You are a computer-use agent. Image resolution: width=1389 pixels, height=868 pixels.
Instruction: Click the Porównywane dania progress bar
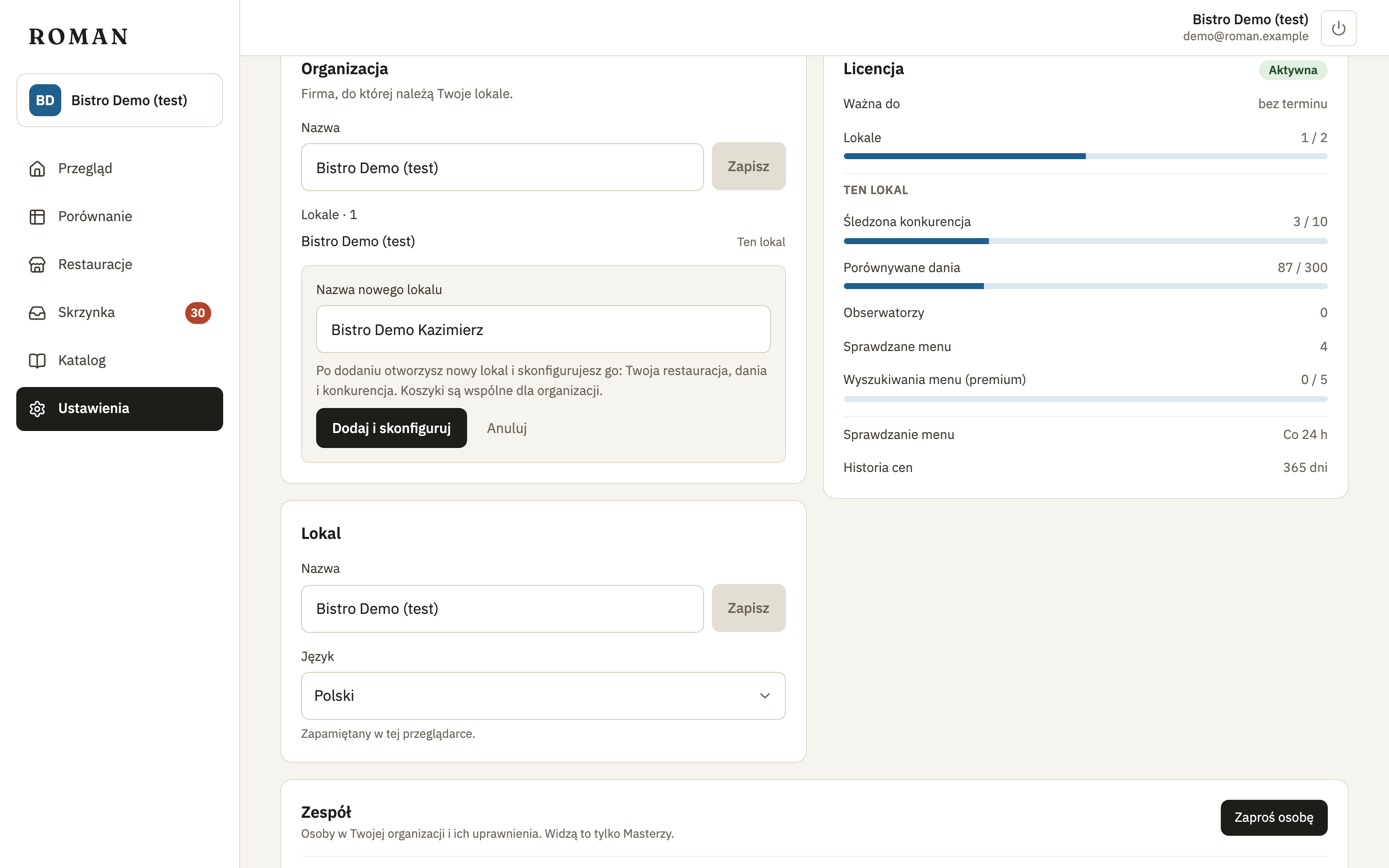tap(1085, 286)
